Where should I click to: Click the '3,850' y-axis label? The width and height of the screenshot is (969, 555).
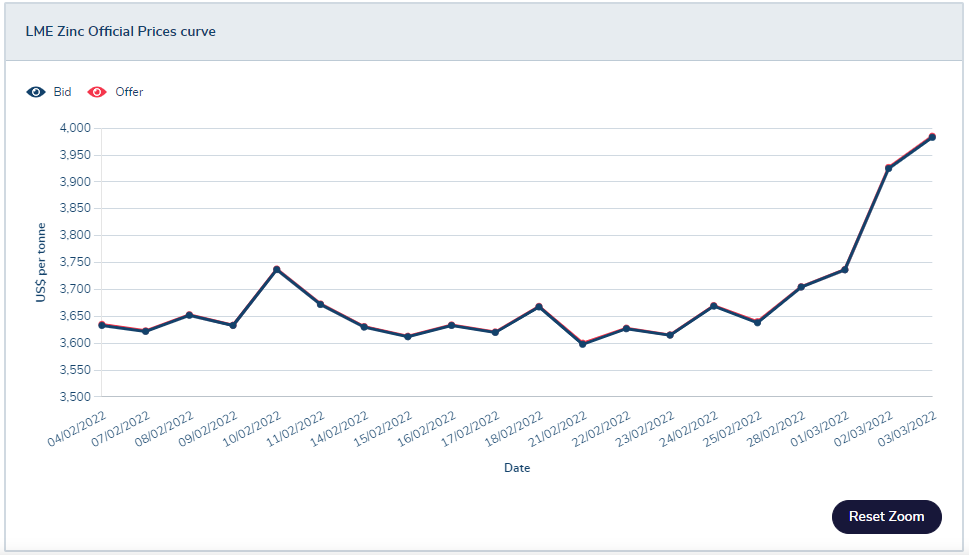coord(75,208)
